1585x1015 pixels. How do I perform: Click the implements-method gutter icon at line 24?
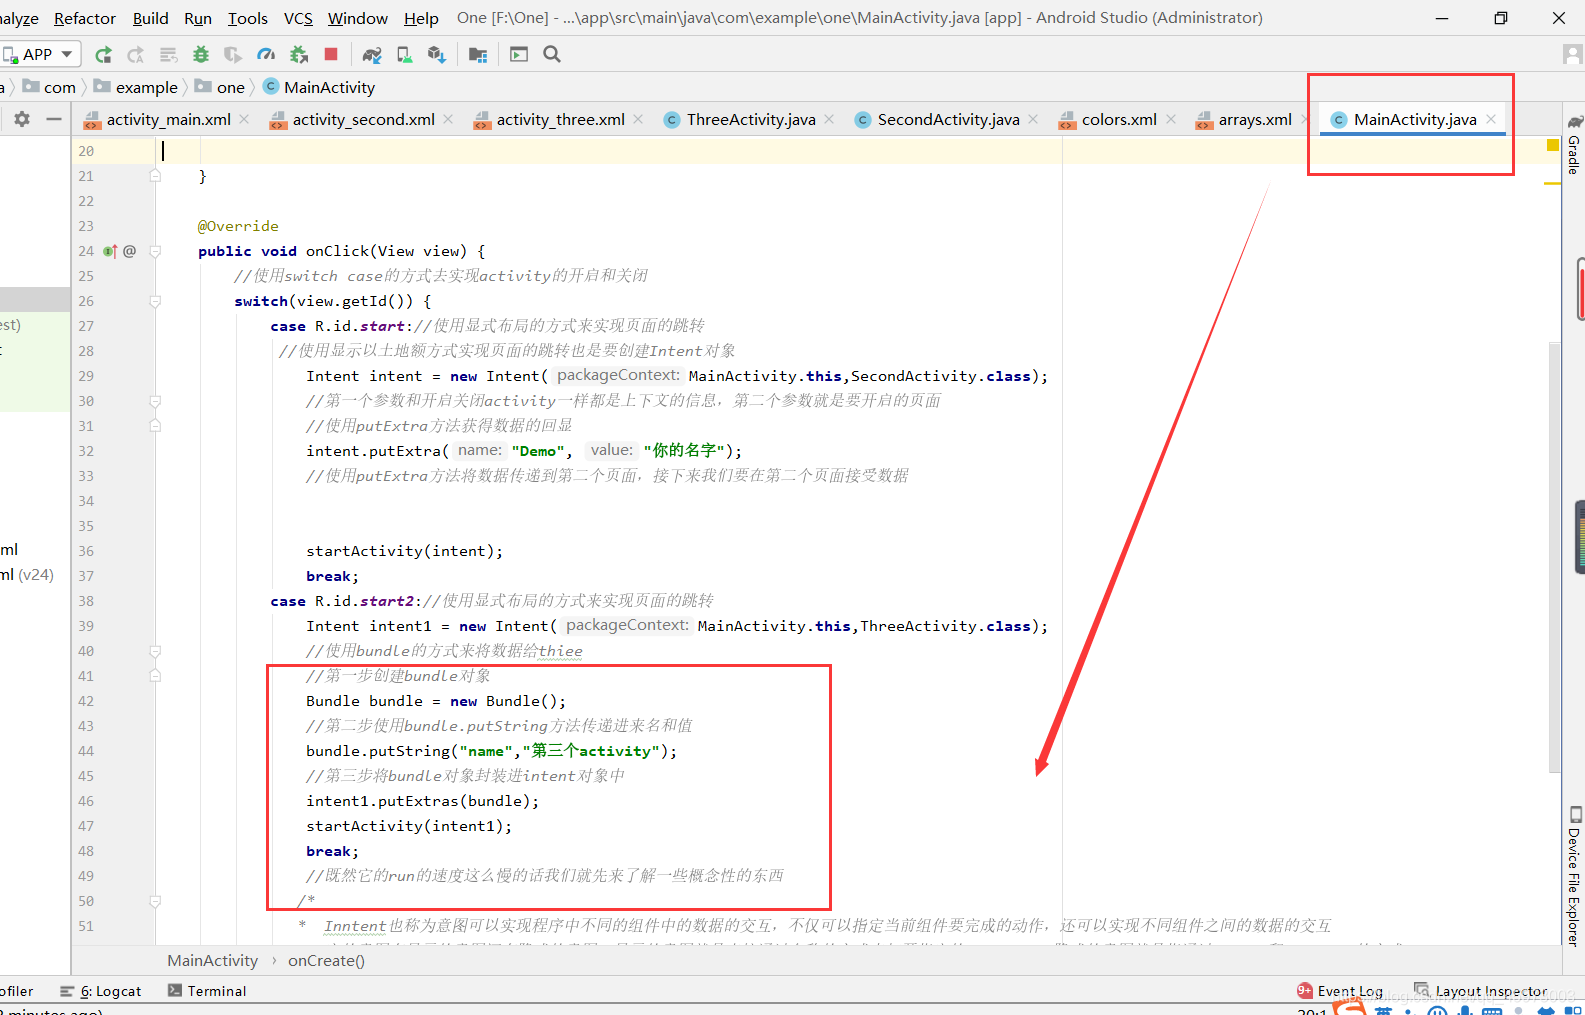coord(110,251)
